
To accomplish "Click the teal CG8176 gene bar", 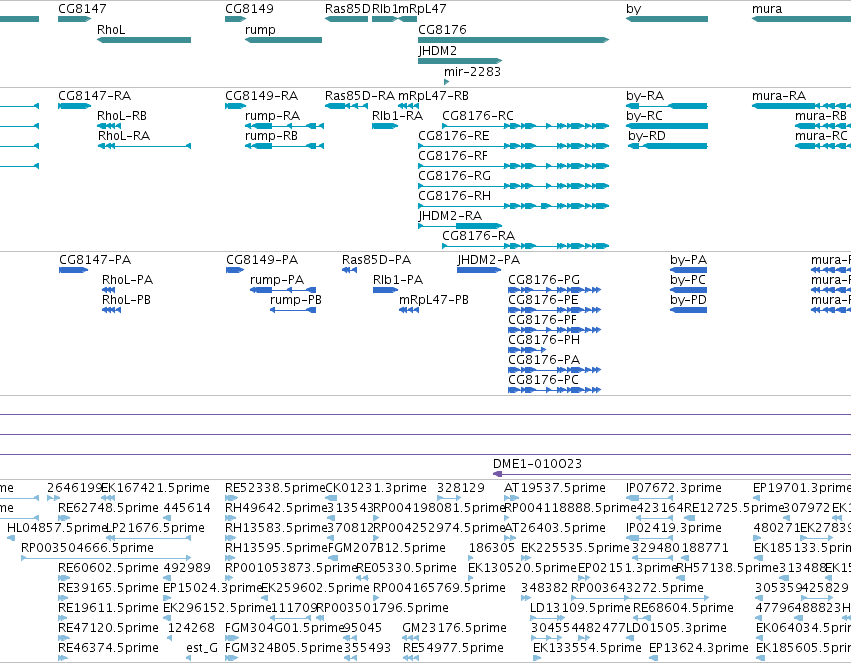I will point(513,40).
